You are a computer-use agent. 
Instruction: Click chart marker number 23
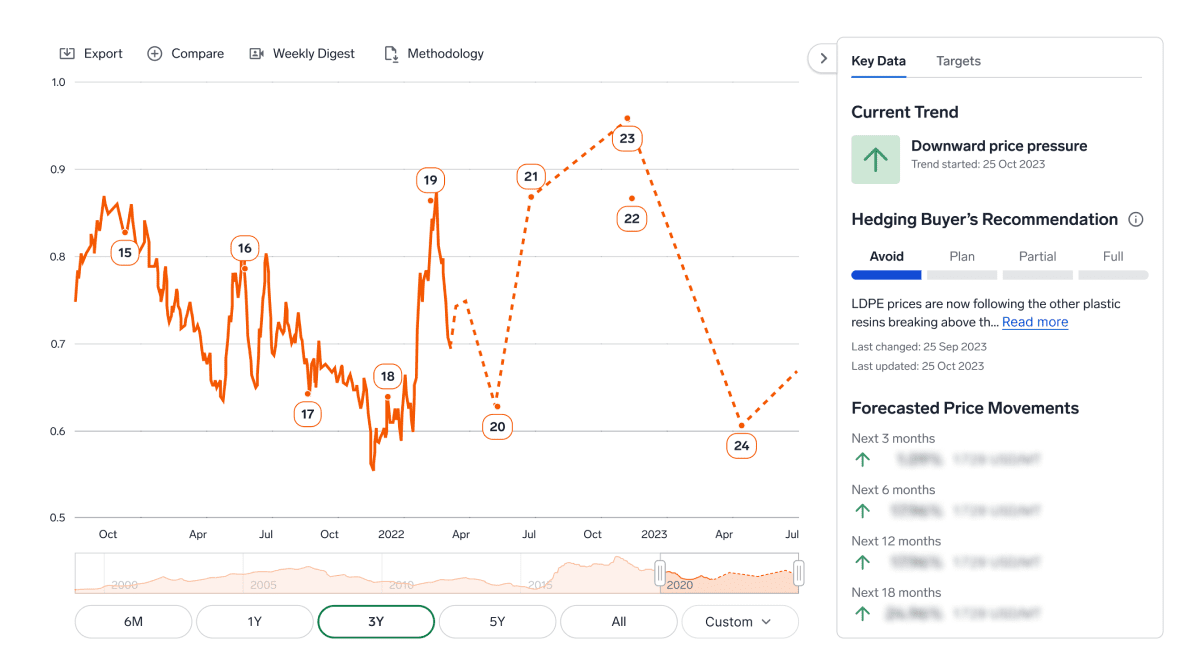tap(627, 139)
